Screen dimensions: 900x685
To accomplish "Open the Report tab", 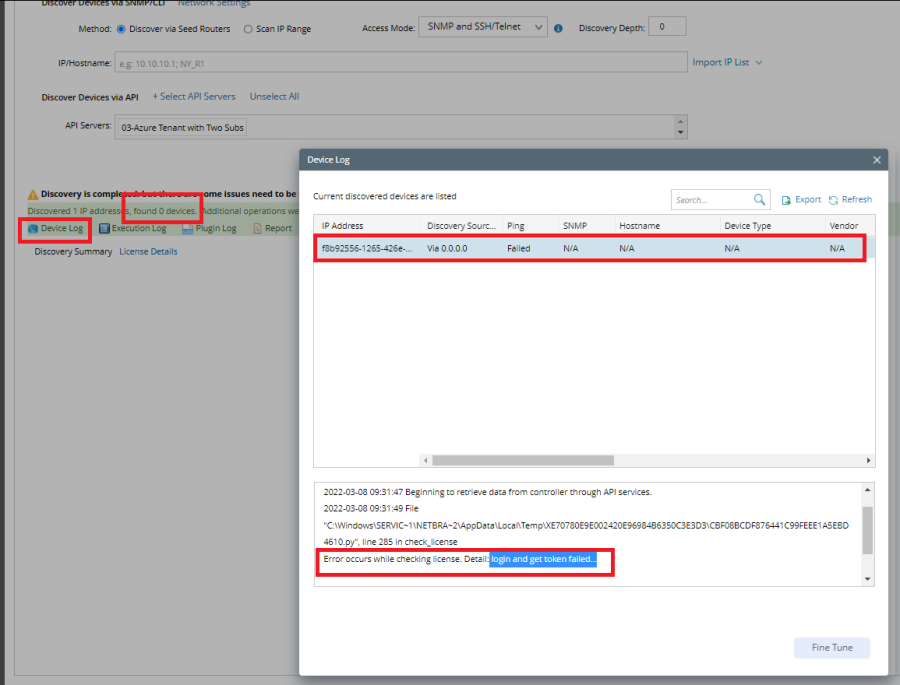I will (272, 228).
